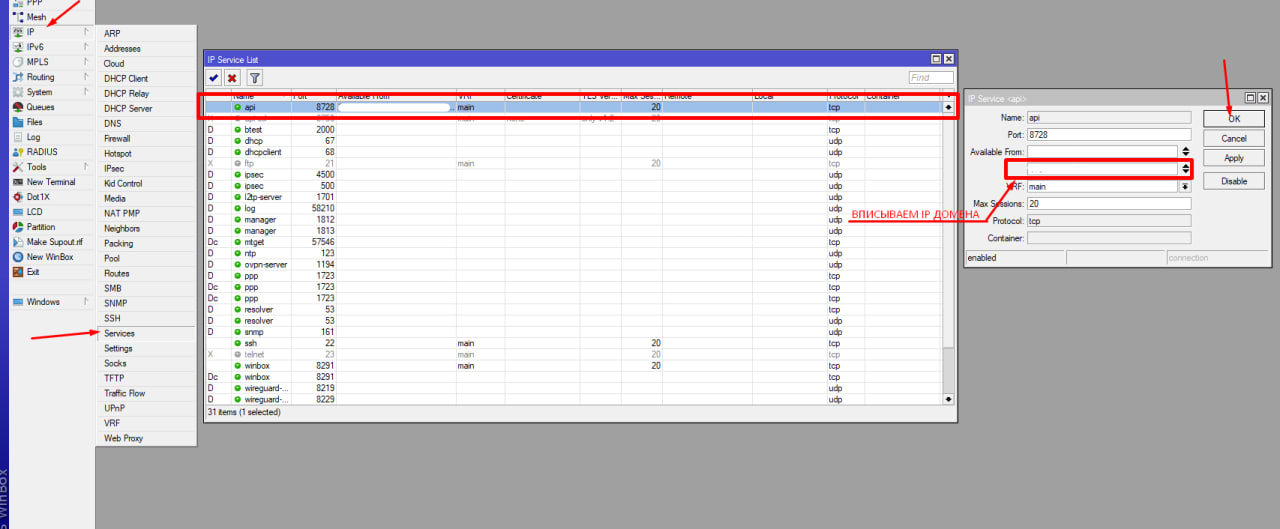This screenshot has width=1280, height=529.
Task: Open the funnel filter icon
Action: tap(255, 78)
